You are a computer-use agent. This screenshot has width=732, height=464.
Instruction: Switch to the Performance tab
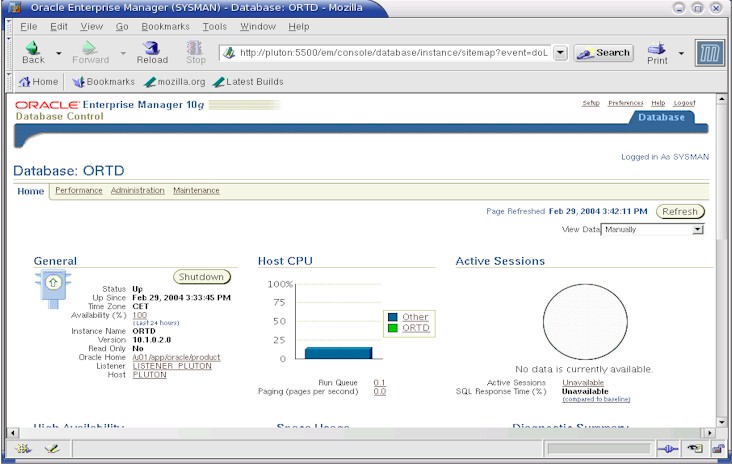(78, 190)
